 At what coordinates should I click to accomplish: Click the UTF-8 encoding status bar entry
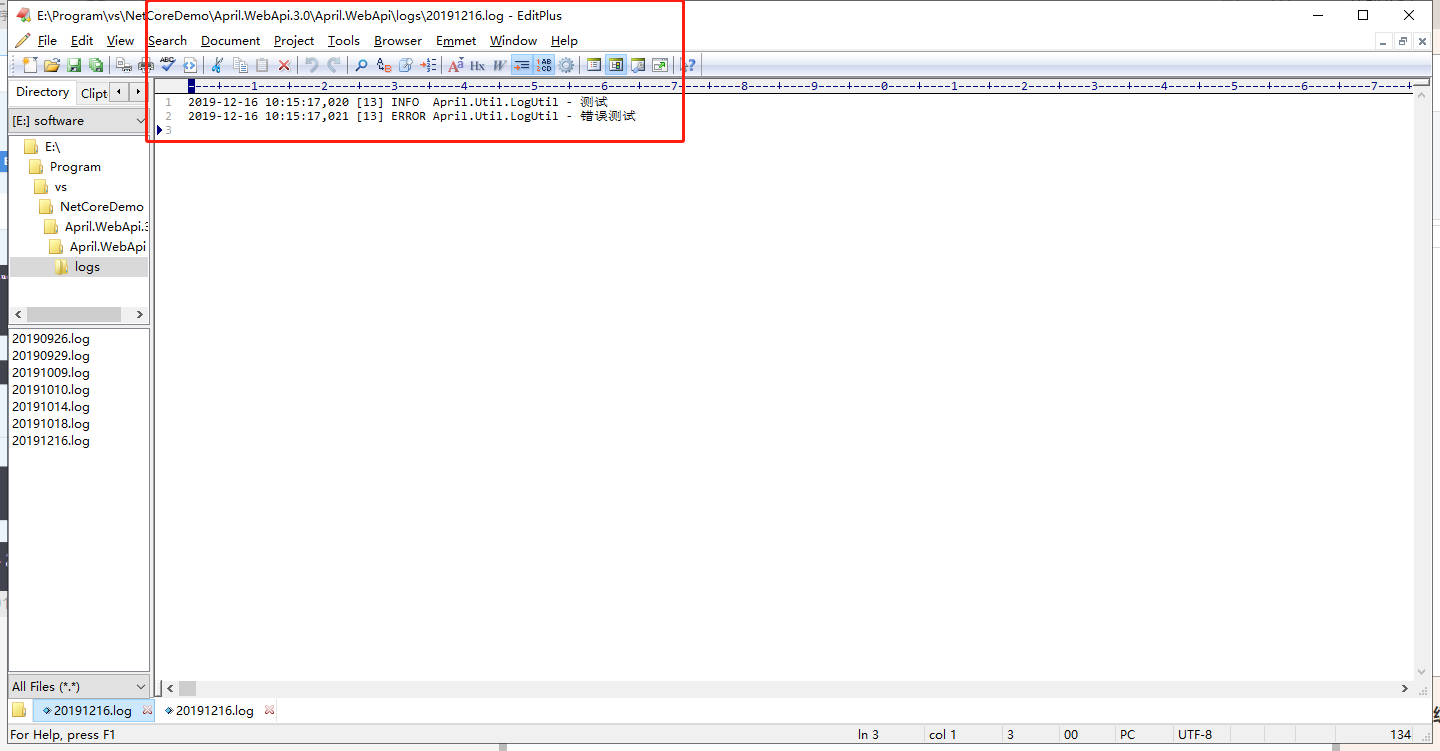point(1195,734)
